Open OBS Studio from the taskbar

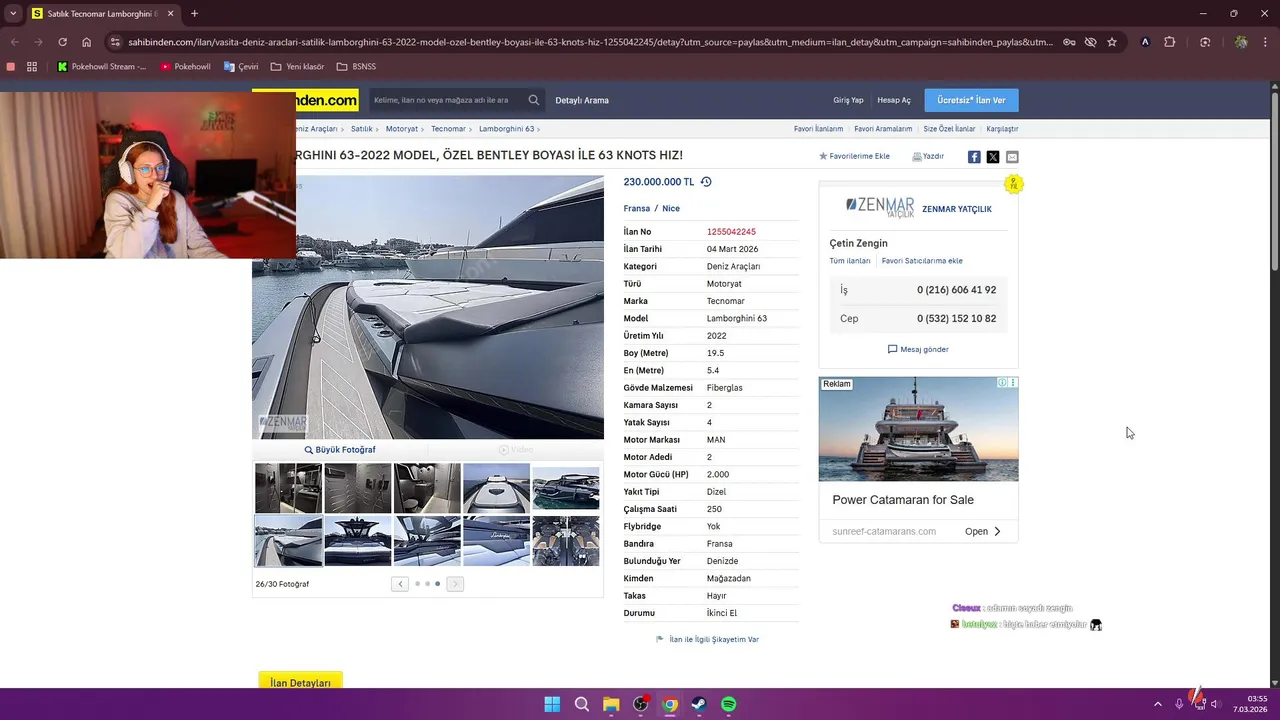640,704
